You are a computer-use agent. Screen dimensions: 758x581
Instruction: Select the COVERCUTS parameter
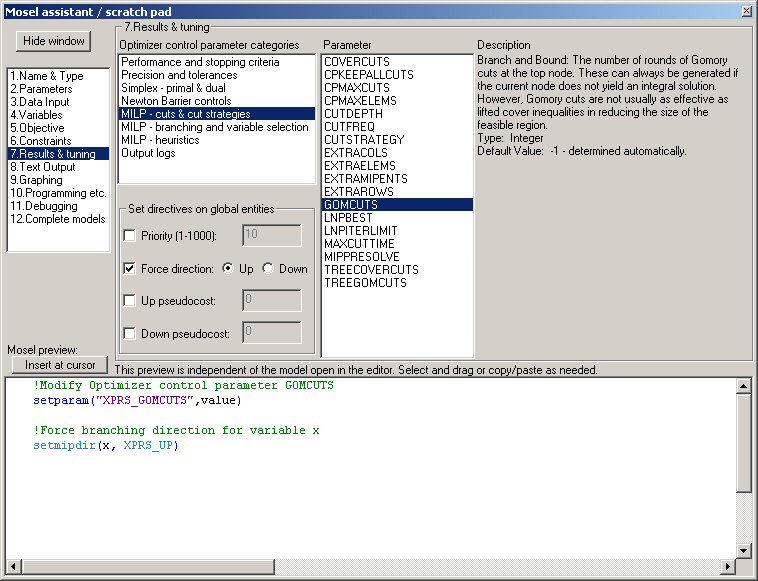[357, 62]
